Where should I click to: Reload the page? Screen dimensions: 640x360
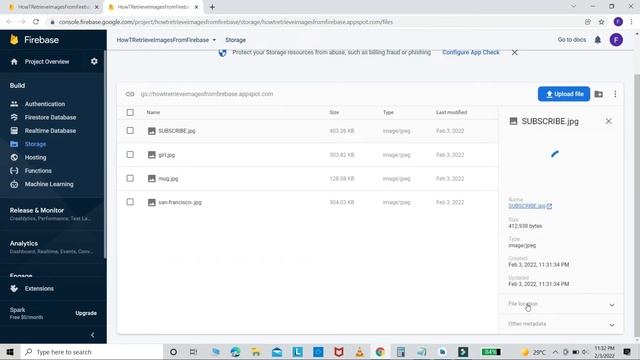click(x=36, y=22)
